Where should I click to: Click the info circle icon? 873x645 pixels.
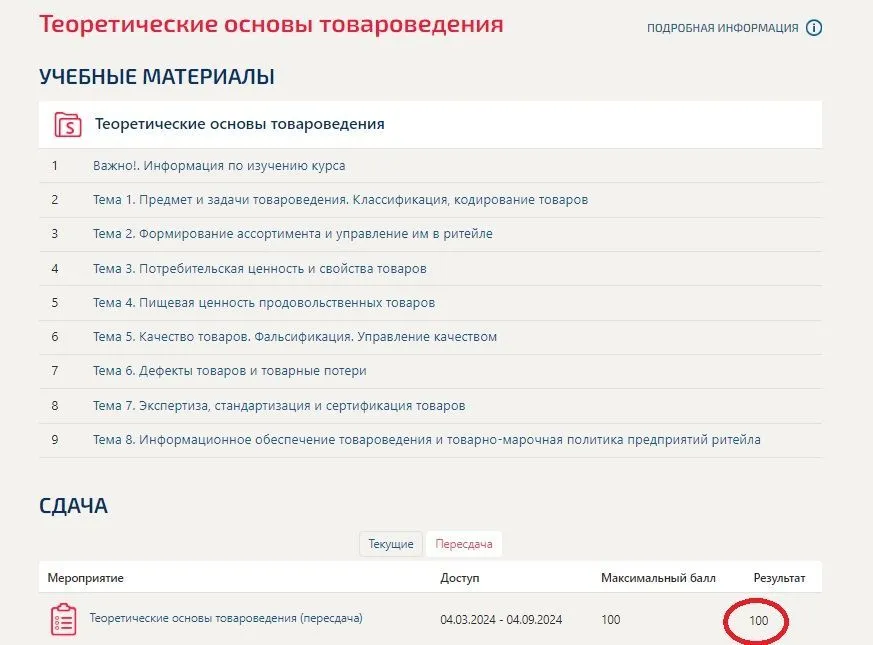[814, 28]
